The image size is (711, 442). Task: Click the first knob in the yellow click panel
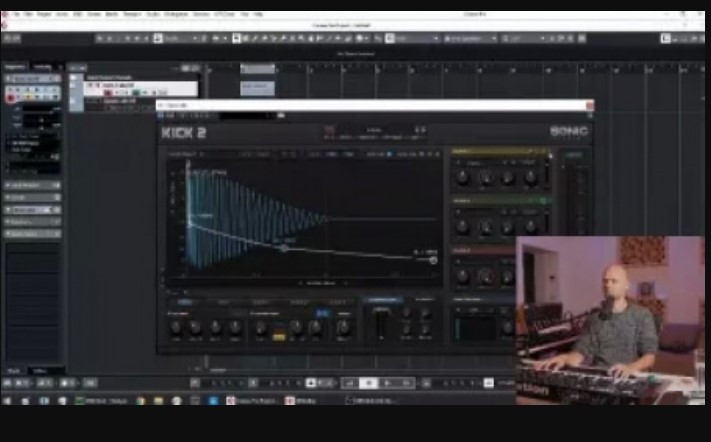pos(463,178)
